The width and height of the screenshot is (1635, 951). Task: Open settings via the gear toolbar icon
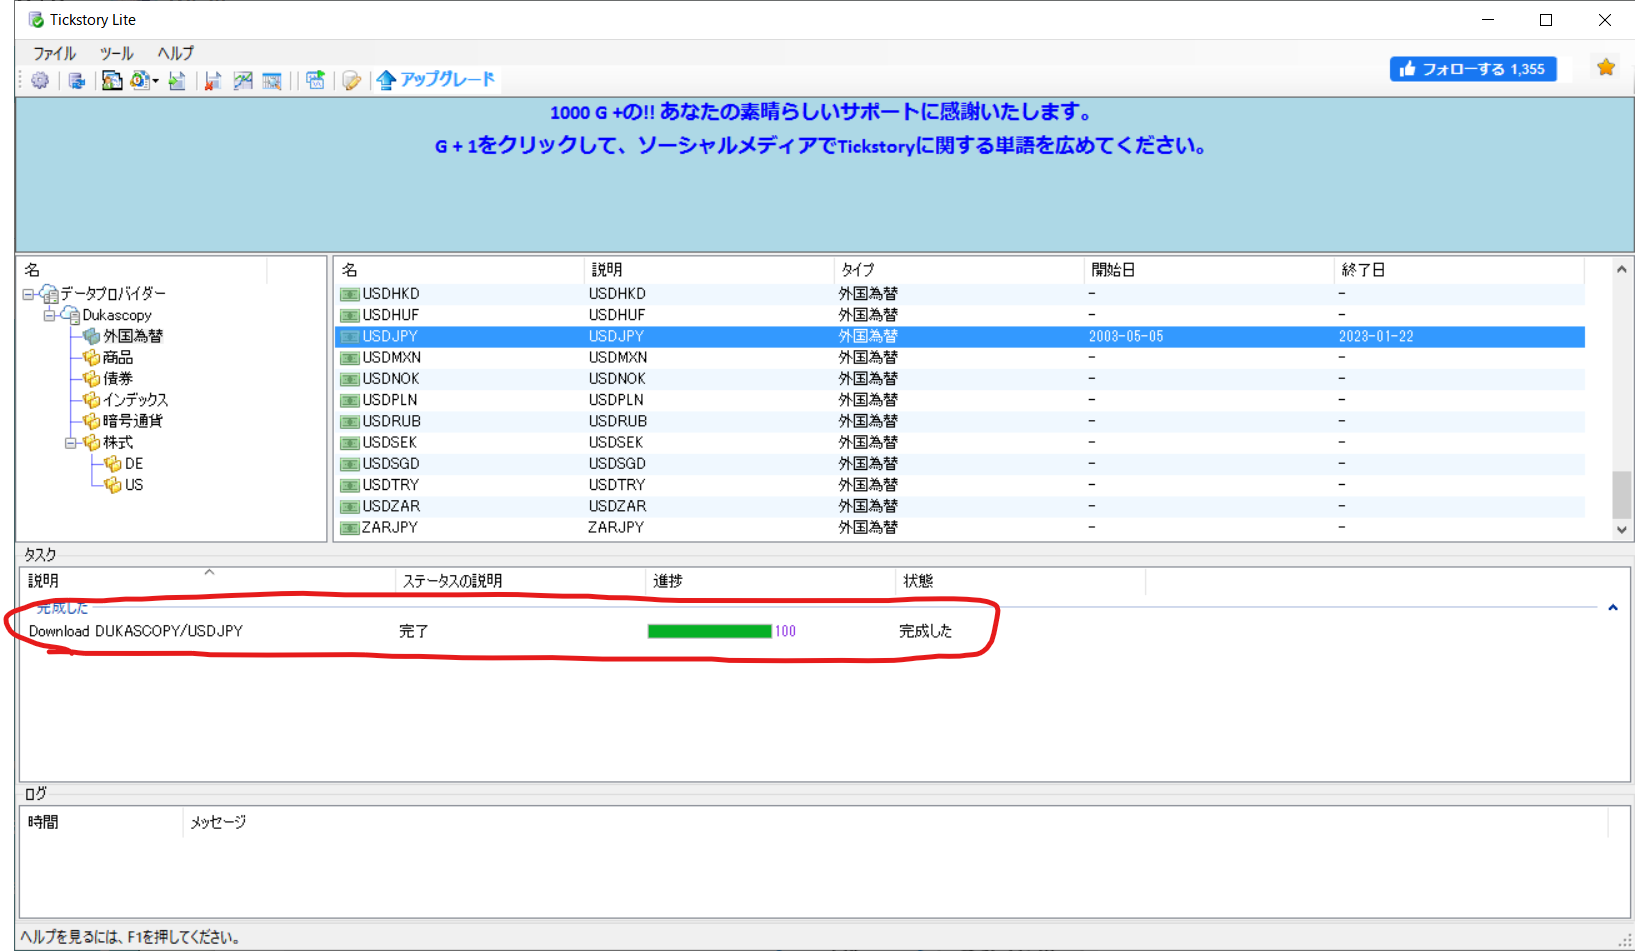point(40,81)
